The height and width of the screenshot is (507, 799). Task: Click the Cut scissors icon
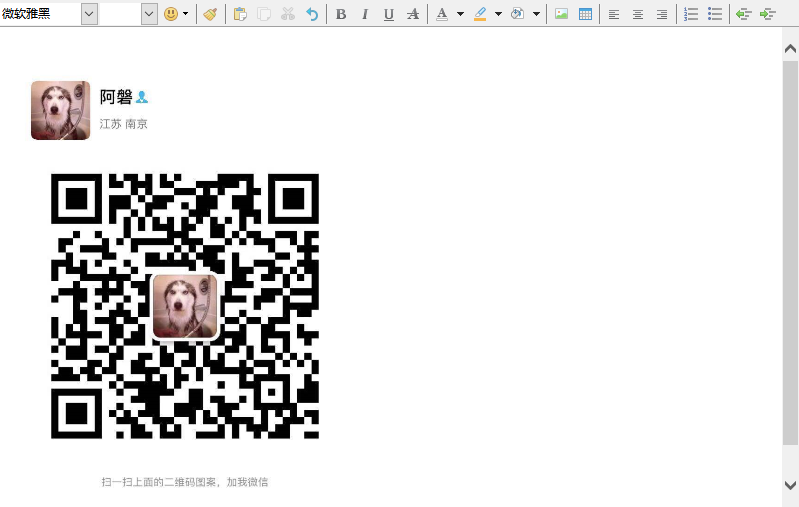click(288, 14)
